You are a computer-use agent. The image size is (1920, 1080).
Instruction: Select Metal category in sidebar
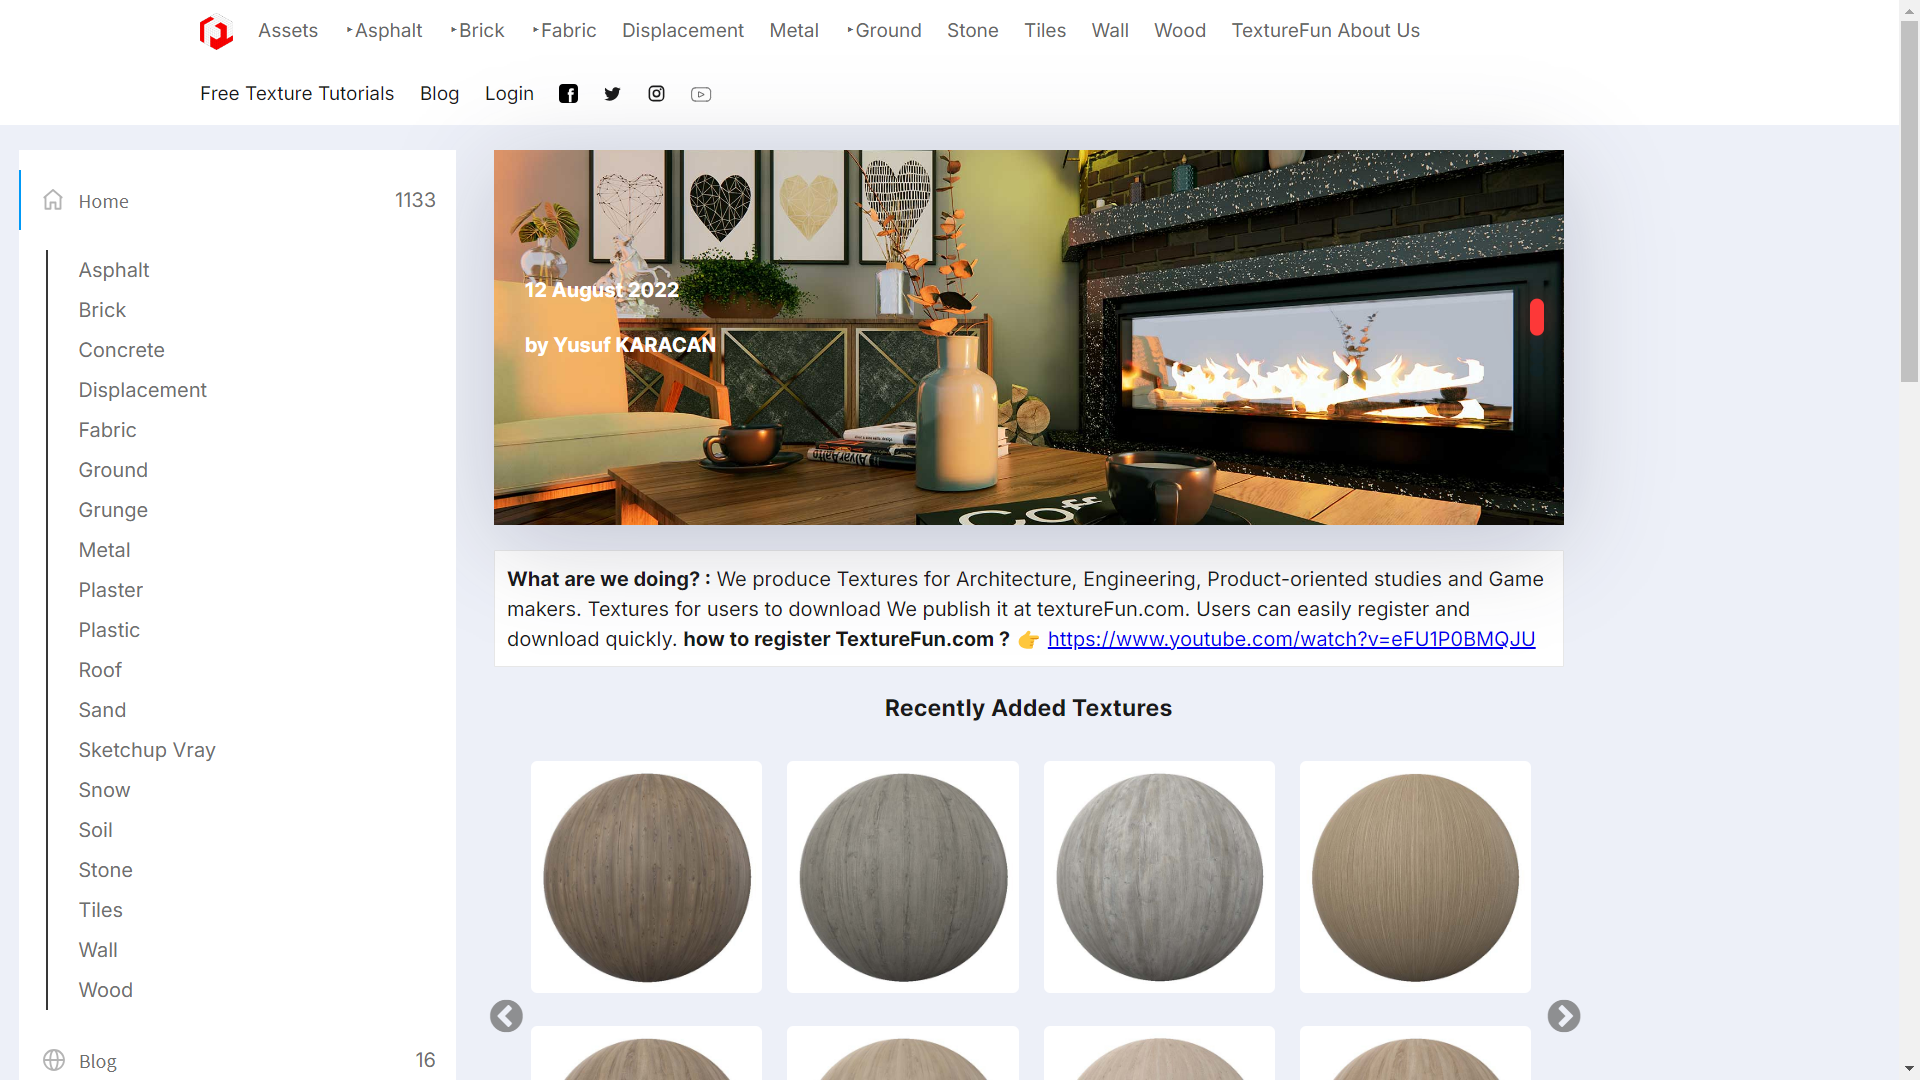[104, 550]
